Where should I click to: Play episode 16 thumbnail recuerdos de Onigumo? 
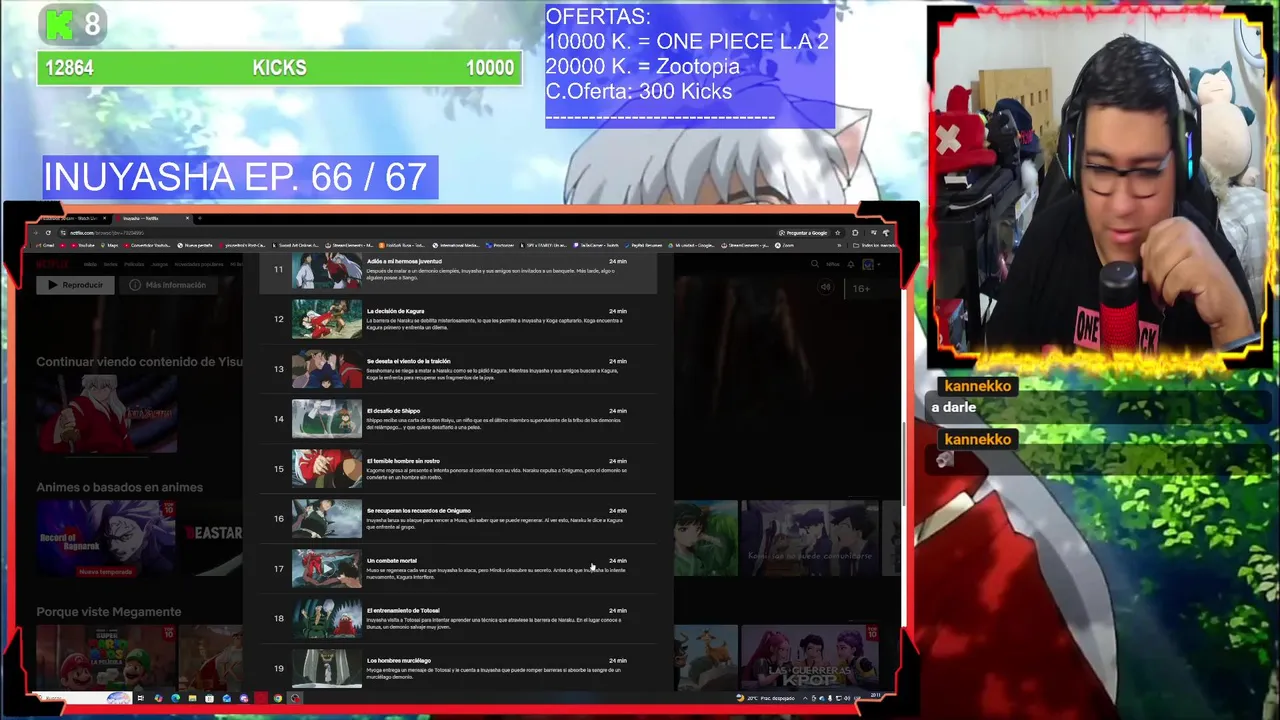tap(327, 519)
